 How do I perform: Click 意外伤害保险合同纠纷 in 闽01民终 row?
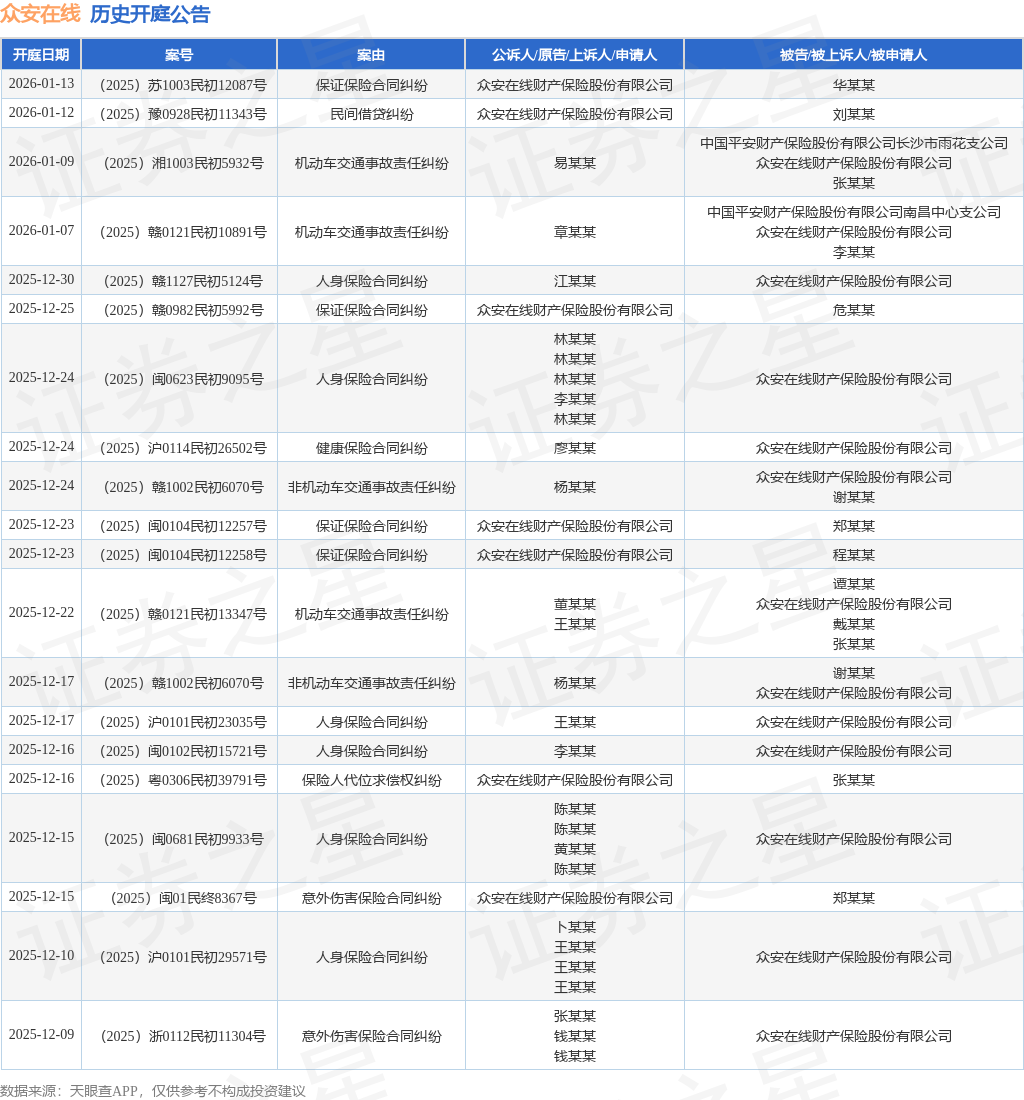(x=372, y=897)
